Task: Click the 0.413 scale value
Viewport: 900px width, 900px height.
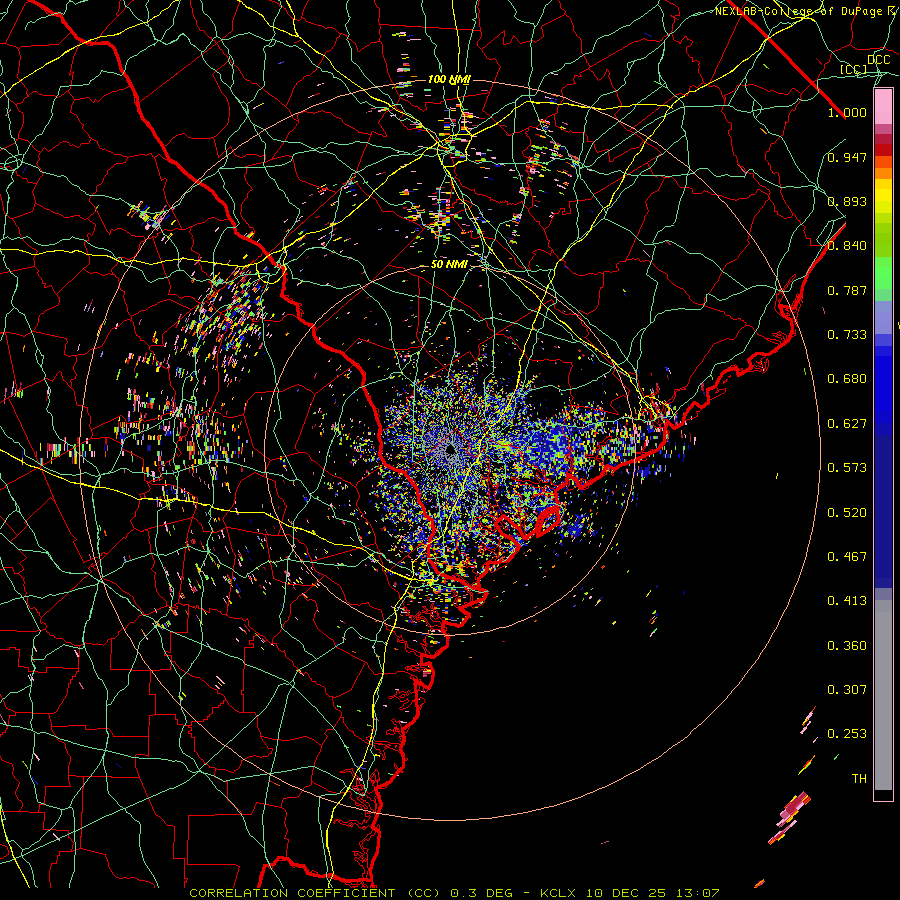Action: 847,601
